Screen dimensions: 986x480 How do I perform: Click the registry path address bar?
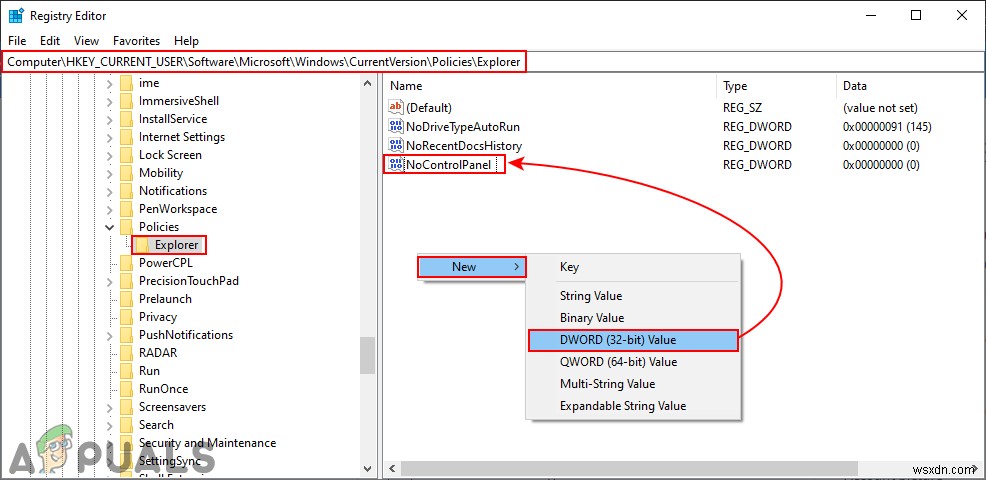point(493,62)
